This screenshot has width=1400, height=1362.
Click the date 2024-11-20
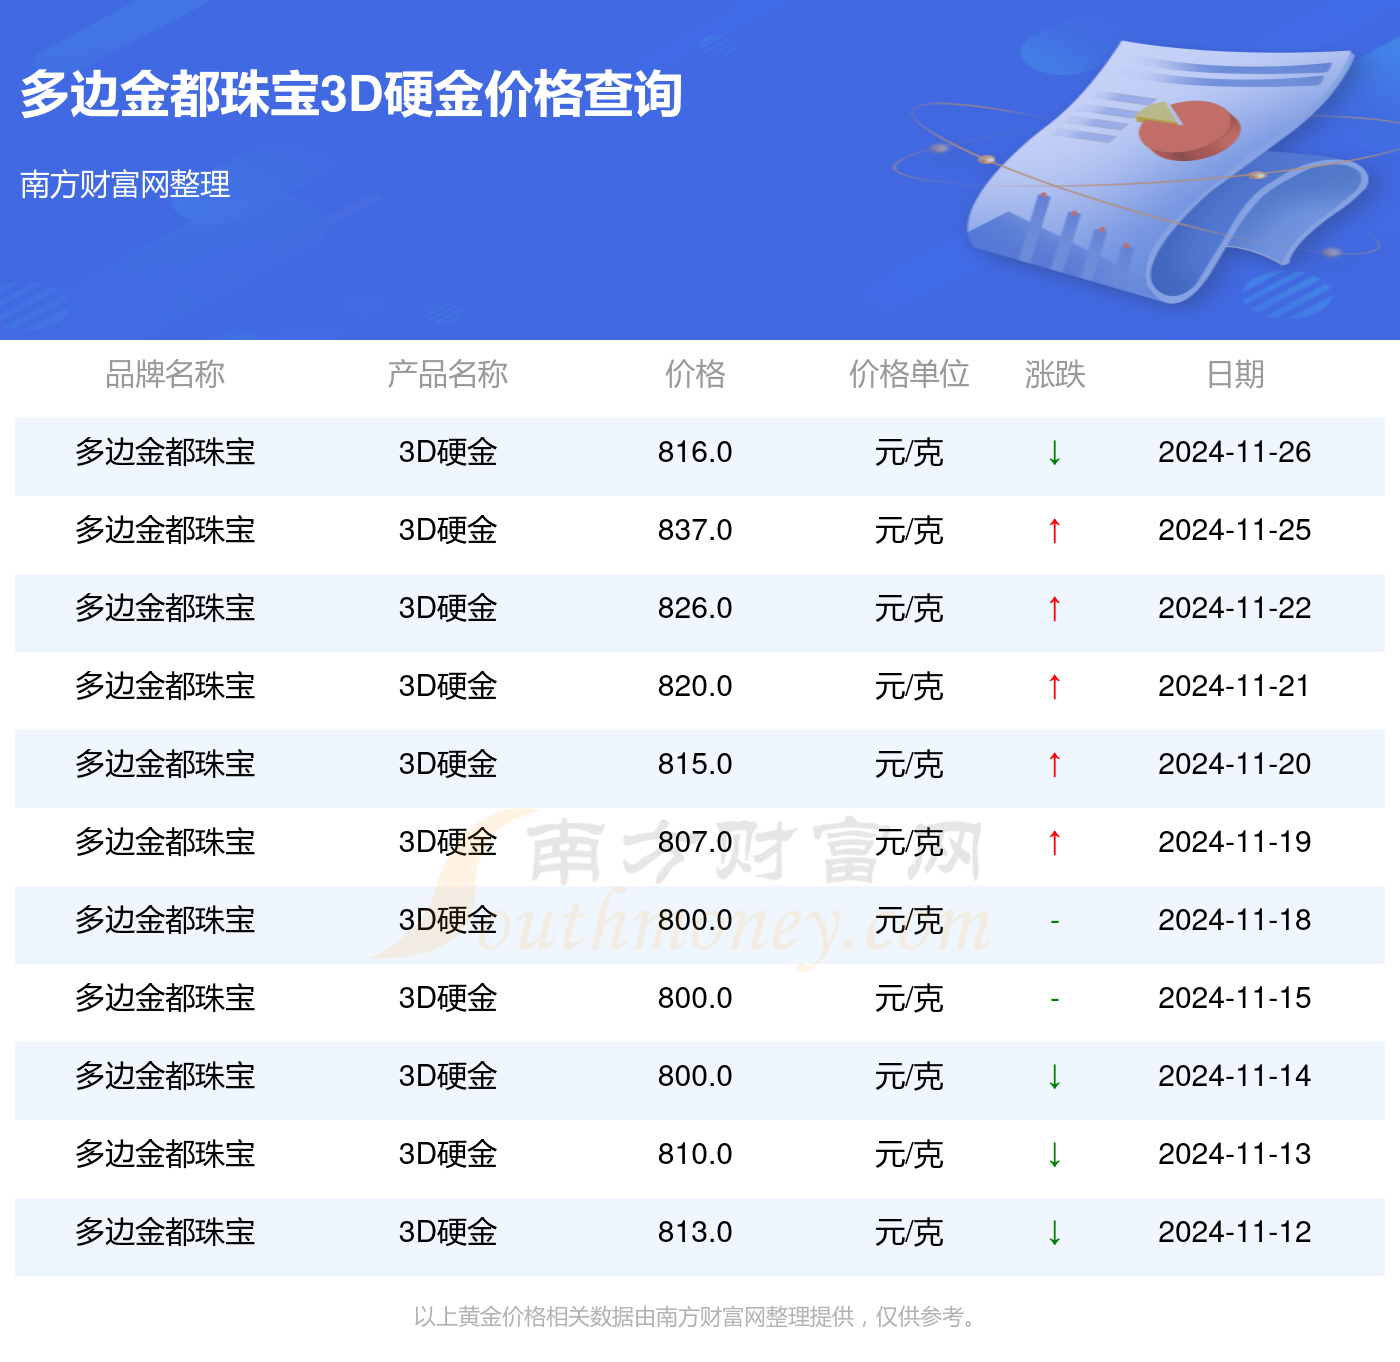click(x=1235, y=764)
